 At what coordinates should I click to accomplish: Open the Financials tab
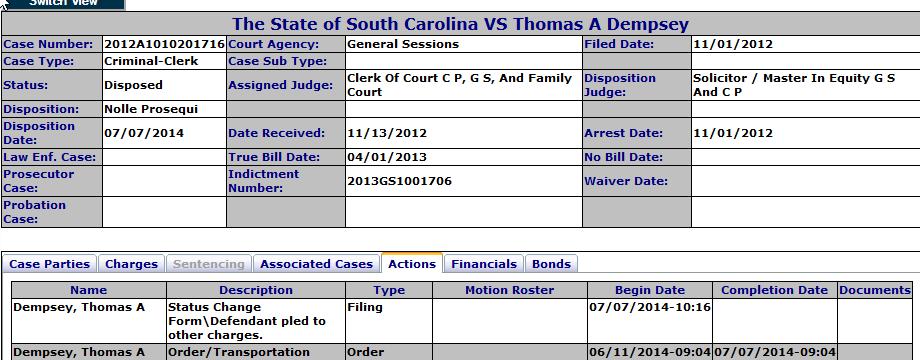click(484, 264)
